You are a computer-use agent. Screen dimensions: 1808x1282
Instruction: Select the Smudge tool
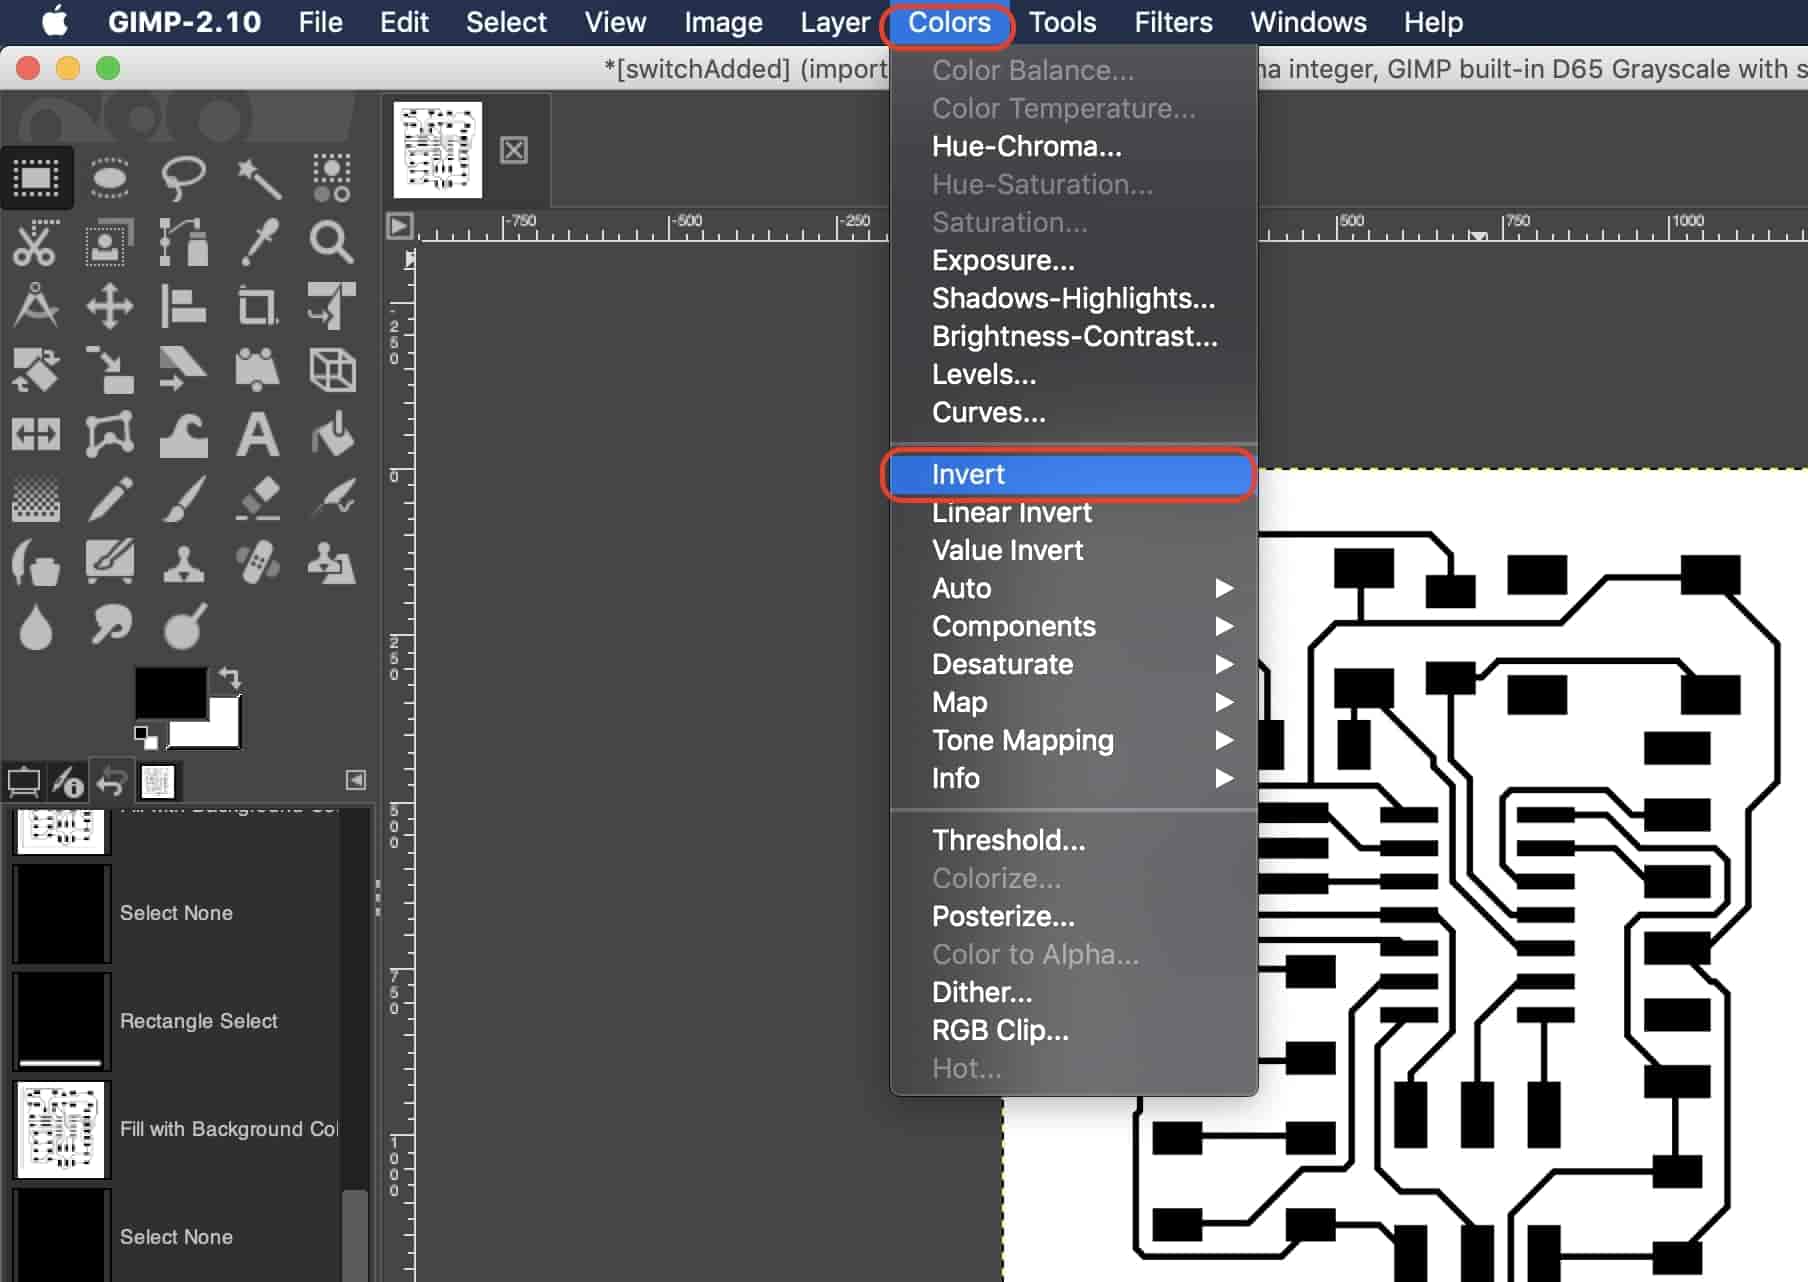click(110, 627)
